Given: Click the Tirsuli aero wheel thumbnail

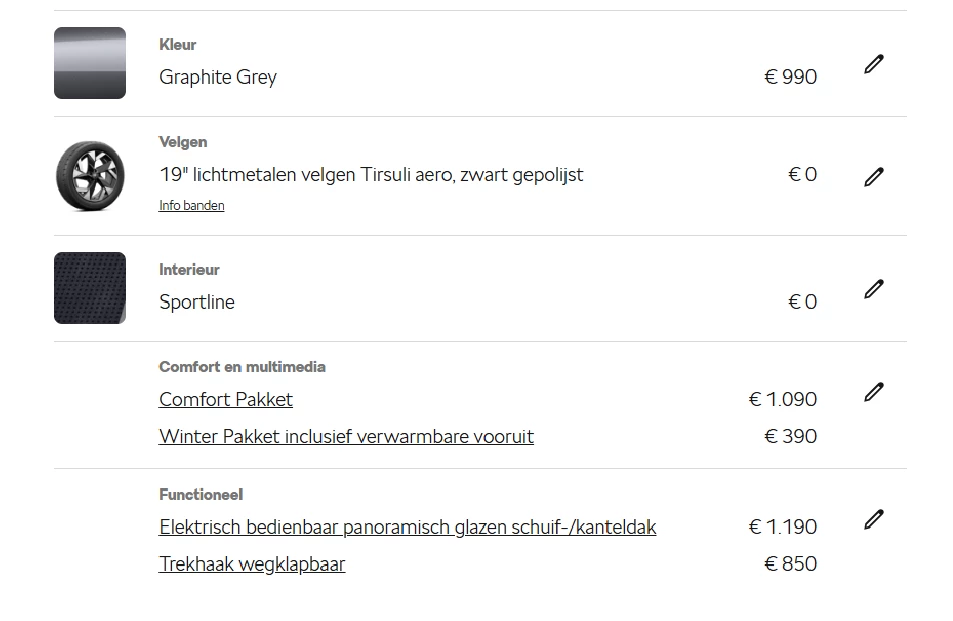Looking at the screenshot, I should pos(90,176).
